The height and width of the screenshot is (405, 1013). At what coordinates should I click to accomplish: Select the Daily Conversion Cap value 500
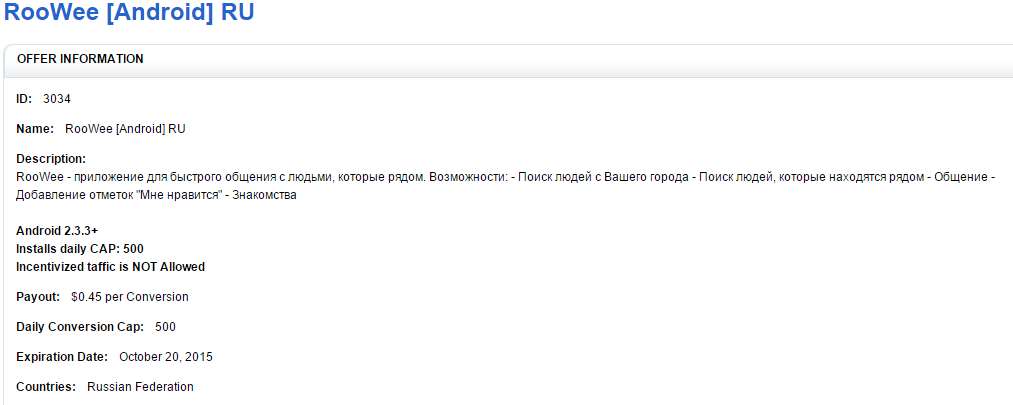tap(166, 327)
